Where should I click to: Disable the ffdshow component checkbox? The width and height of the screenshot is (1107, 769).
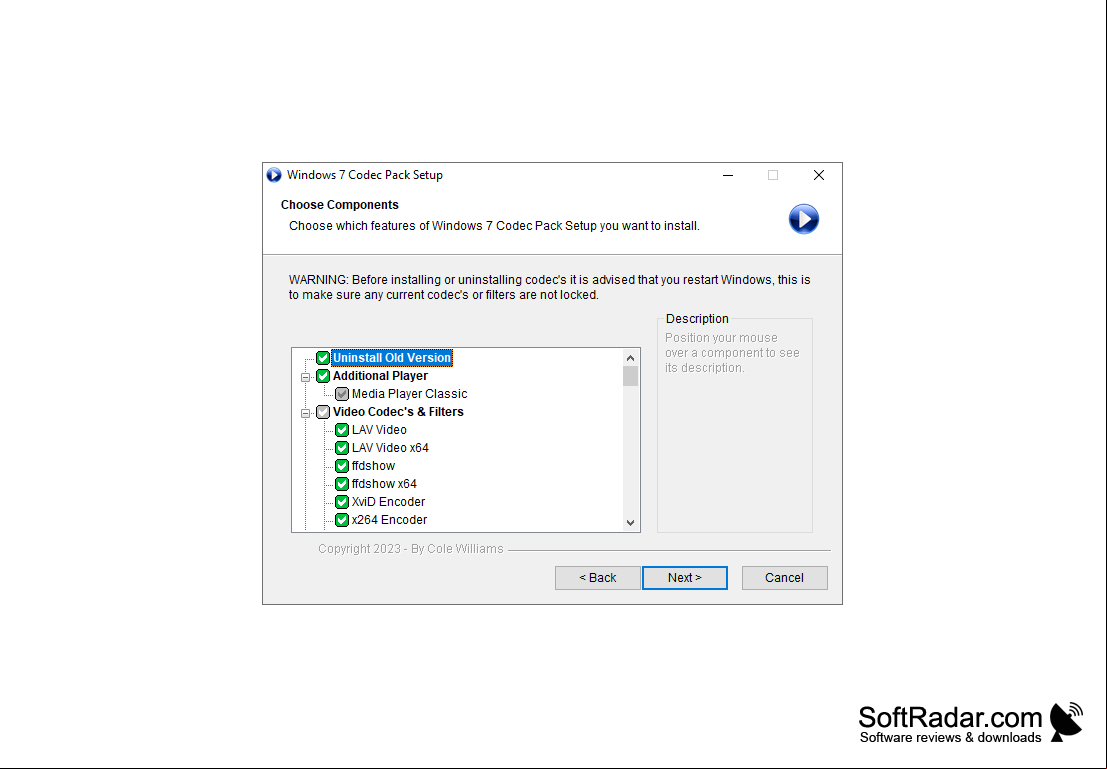342,466
